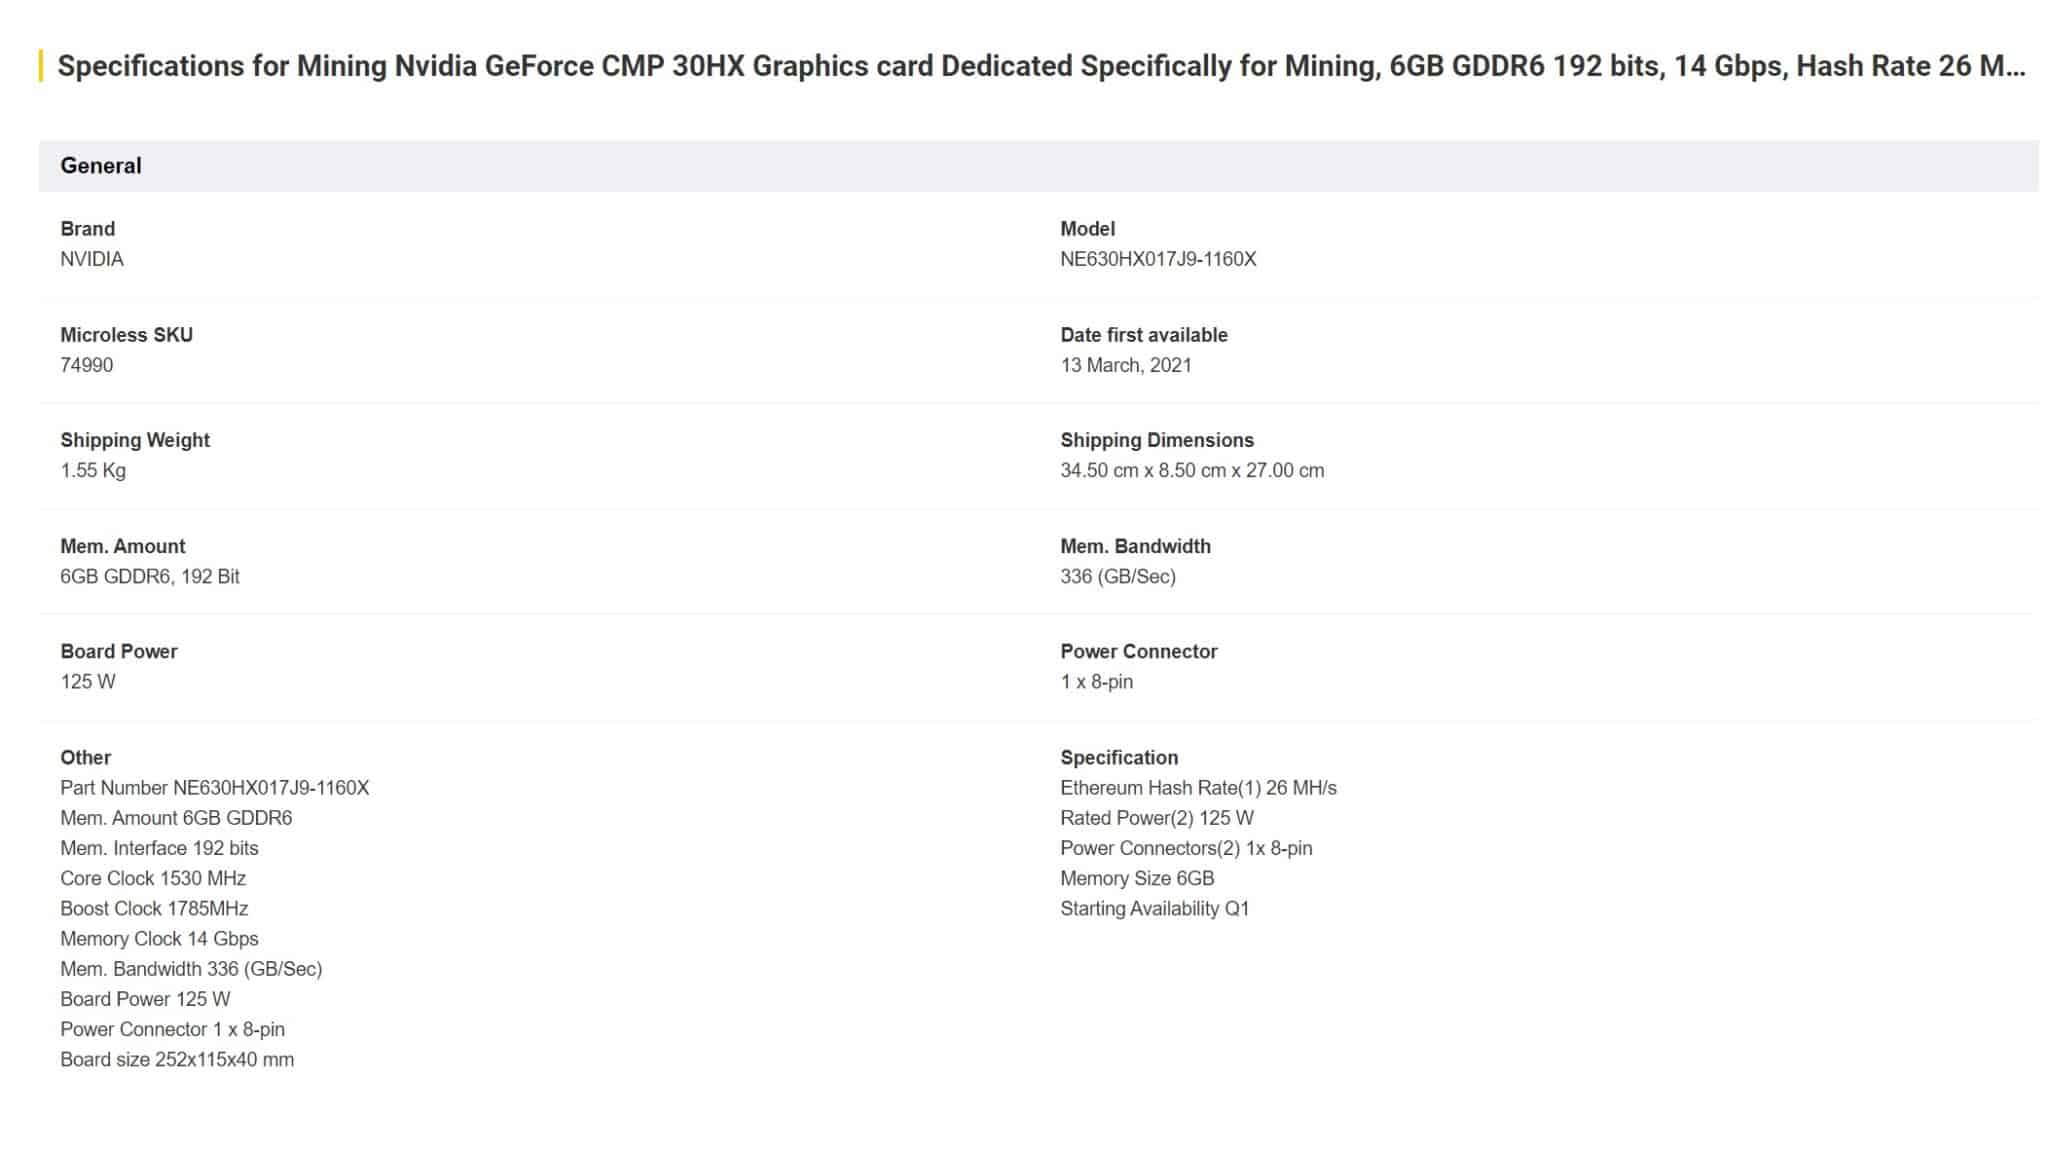This screenshot has width=2048, height=1152.
Task: Select the General section header
Action: pos(1038,166)
